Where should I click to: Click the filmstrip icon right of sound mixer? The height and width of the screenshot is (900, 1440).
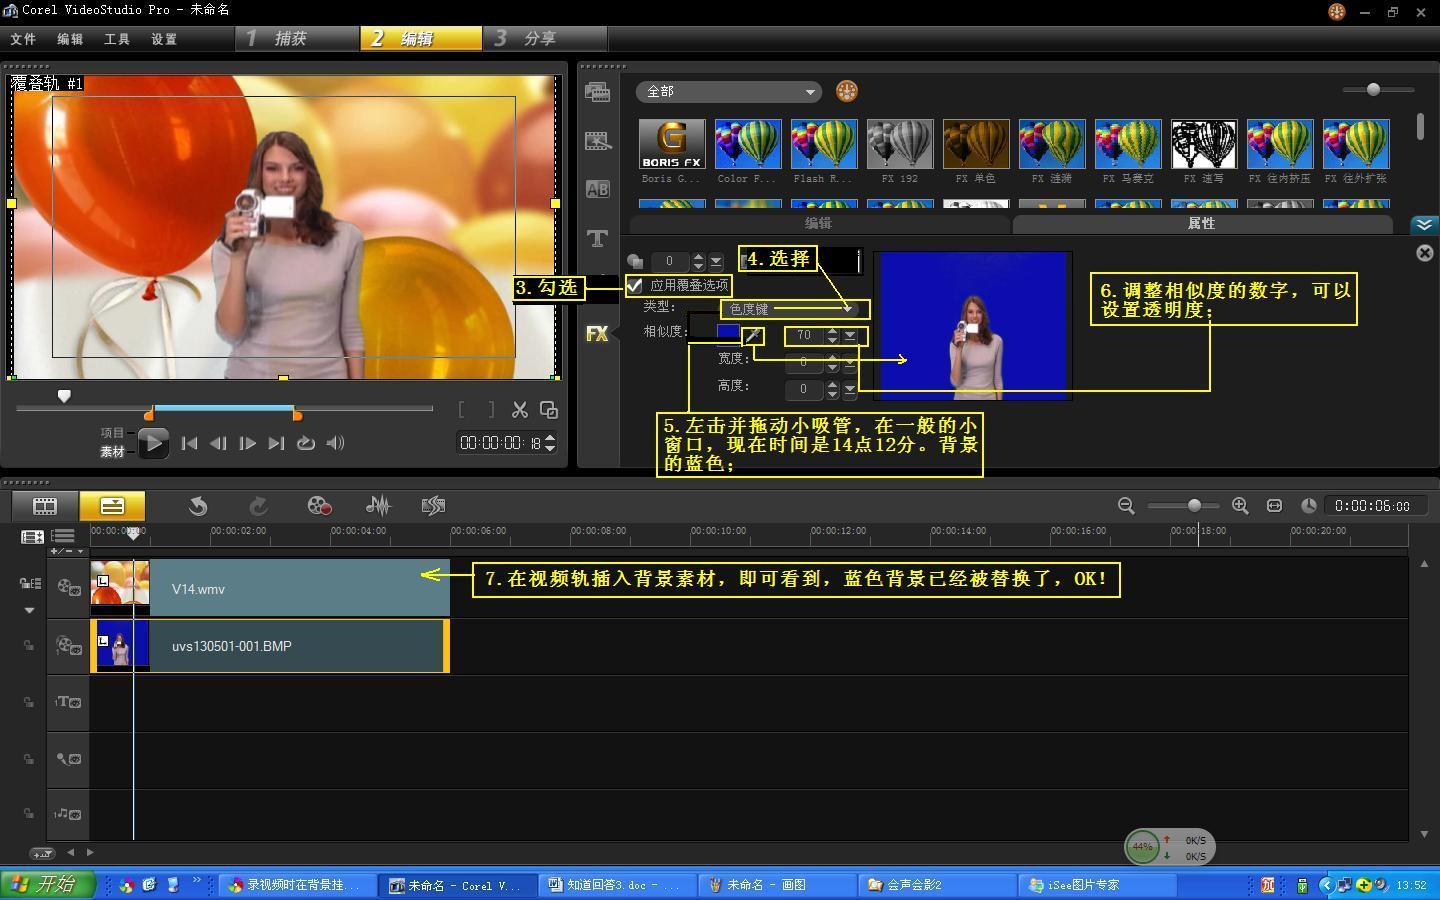coord(434,506)
